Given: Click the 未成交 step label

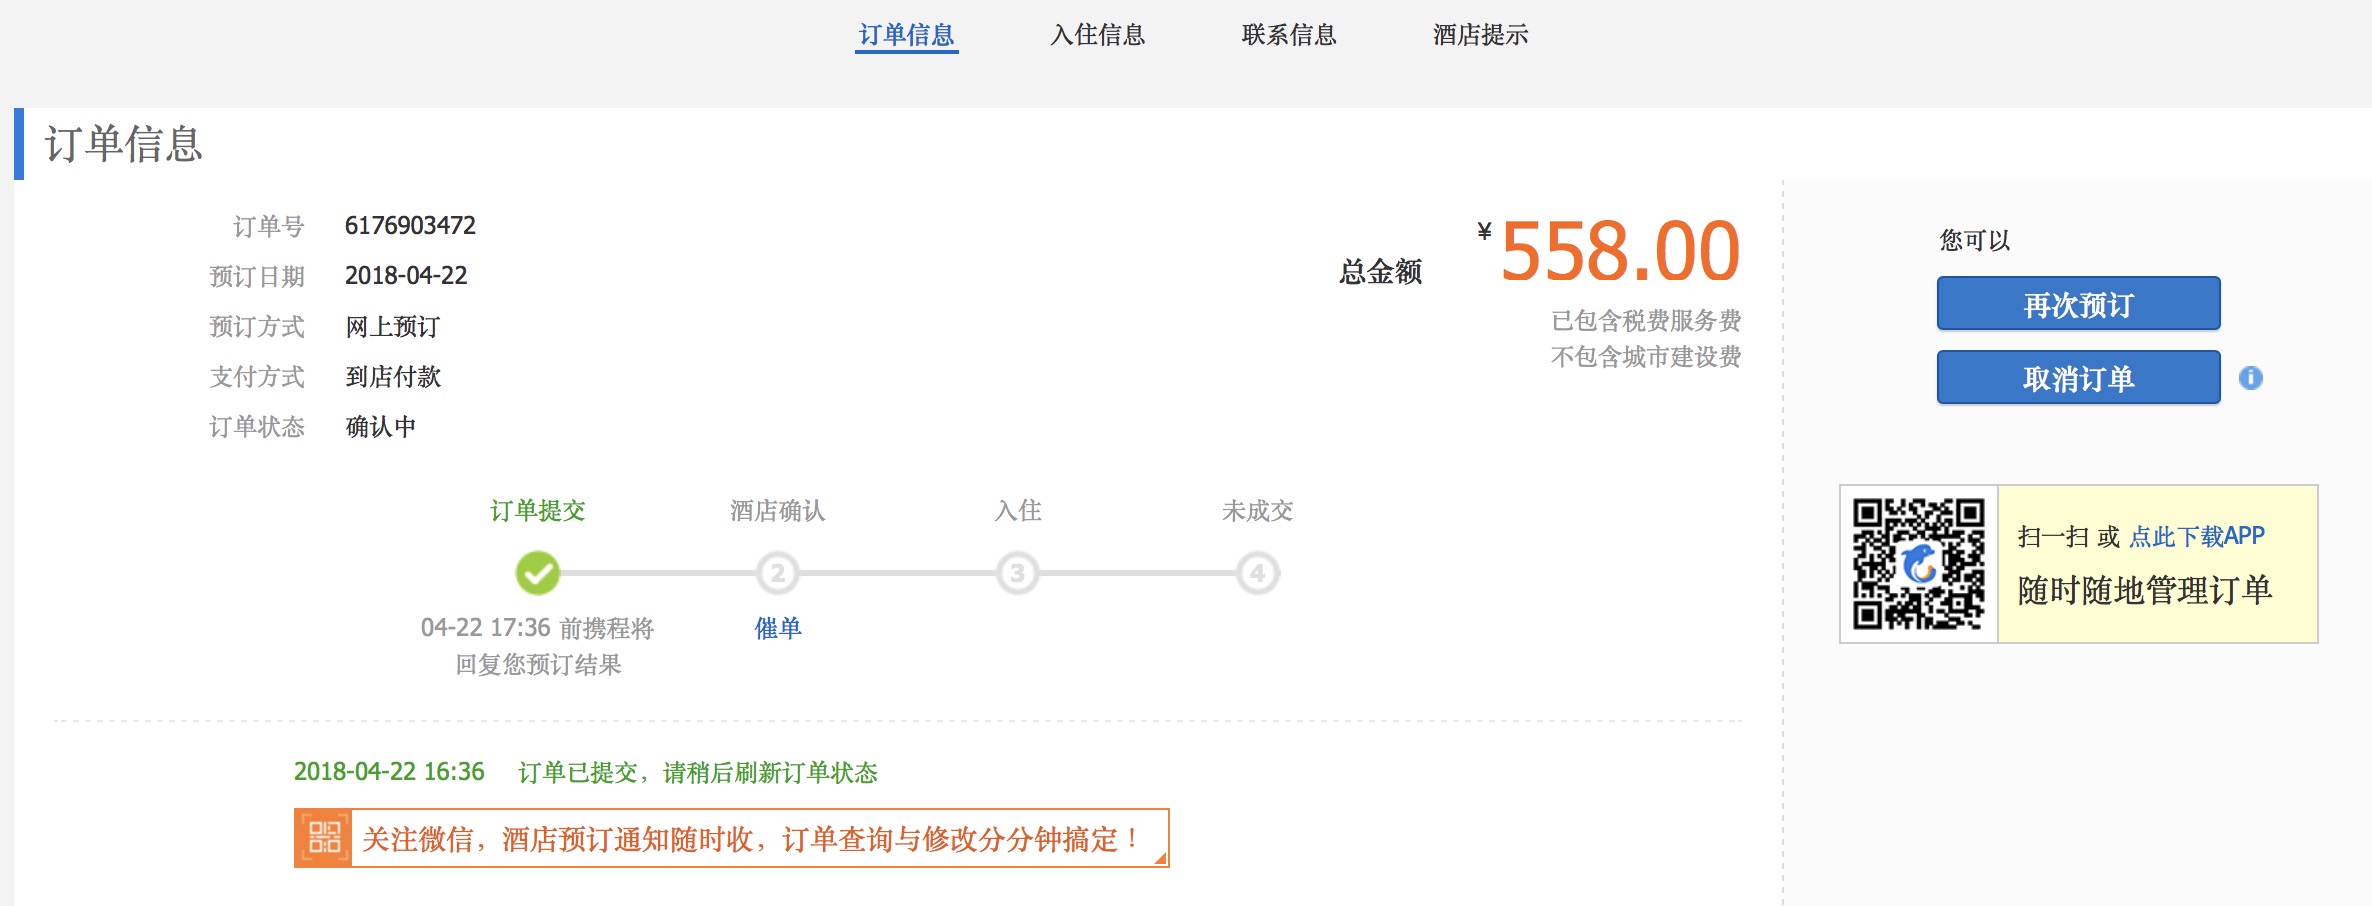Looking at the screenshot, I should pos(1257,511).
